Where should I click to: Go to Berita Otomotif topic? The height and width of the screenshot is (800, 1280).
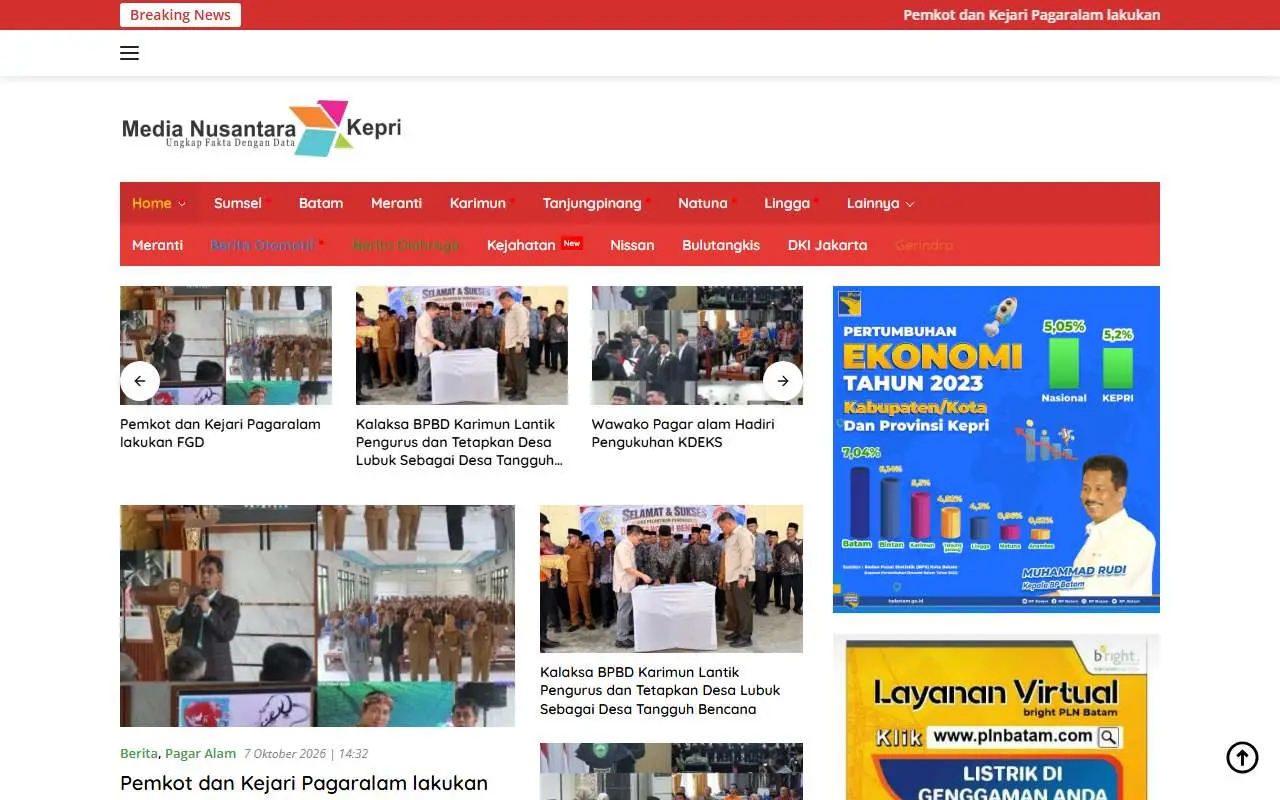coord(263,245)
